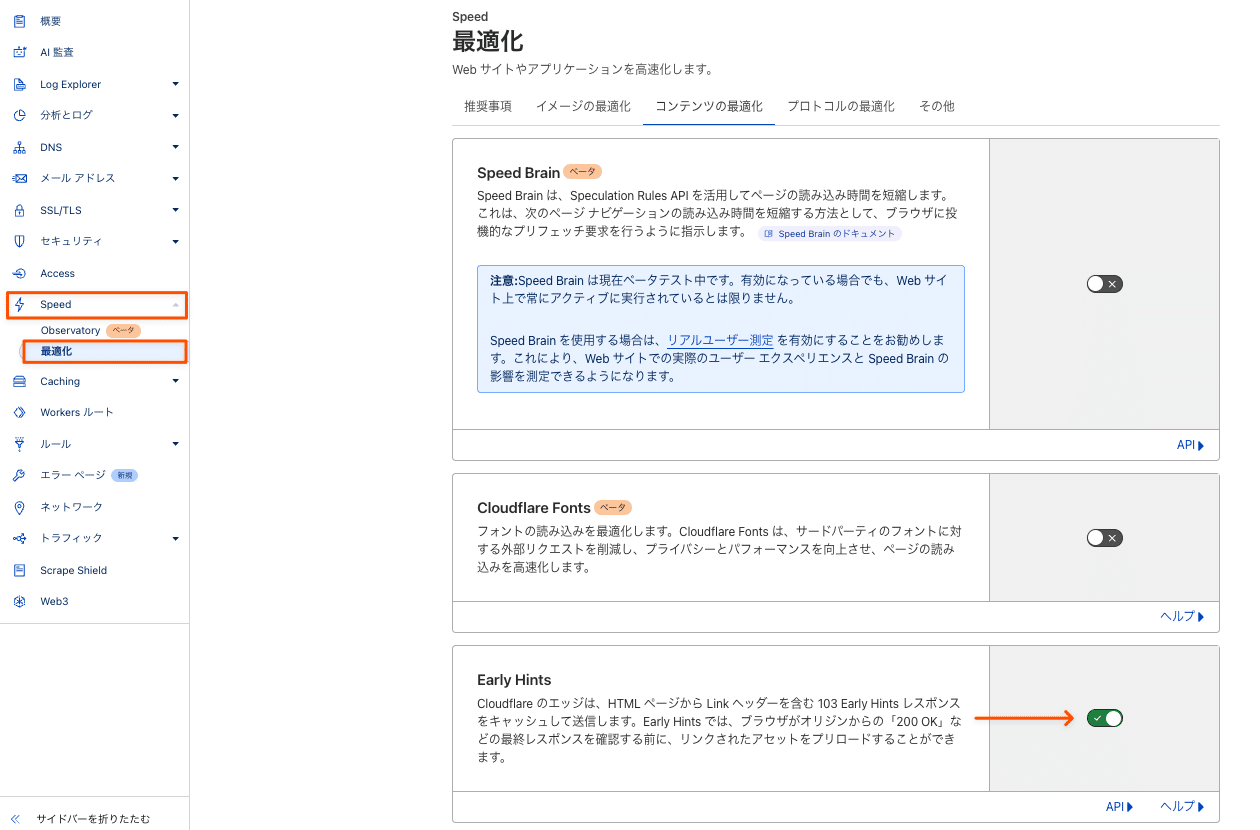
Task: Open the Speed Brain のドキュメント link
Action: click(x=829, y=234)
